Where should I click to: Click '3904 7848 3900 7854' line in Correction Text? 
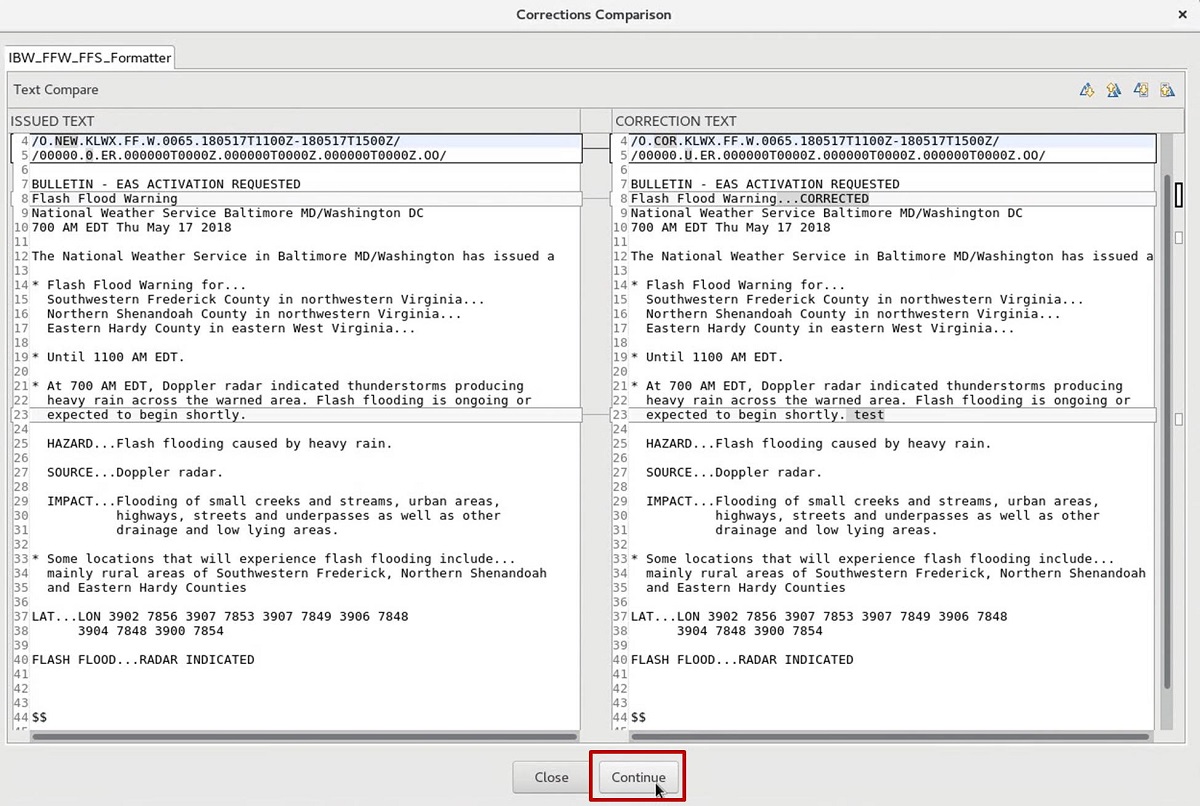pyautogui.click(x=750, y=631)
